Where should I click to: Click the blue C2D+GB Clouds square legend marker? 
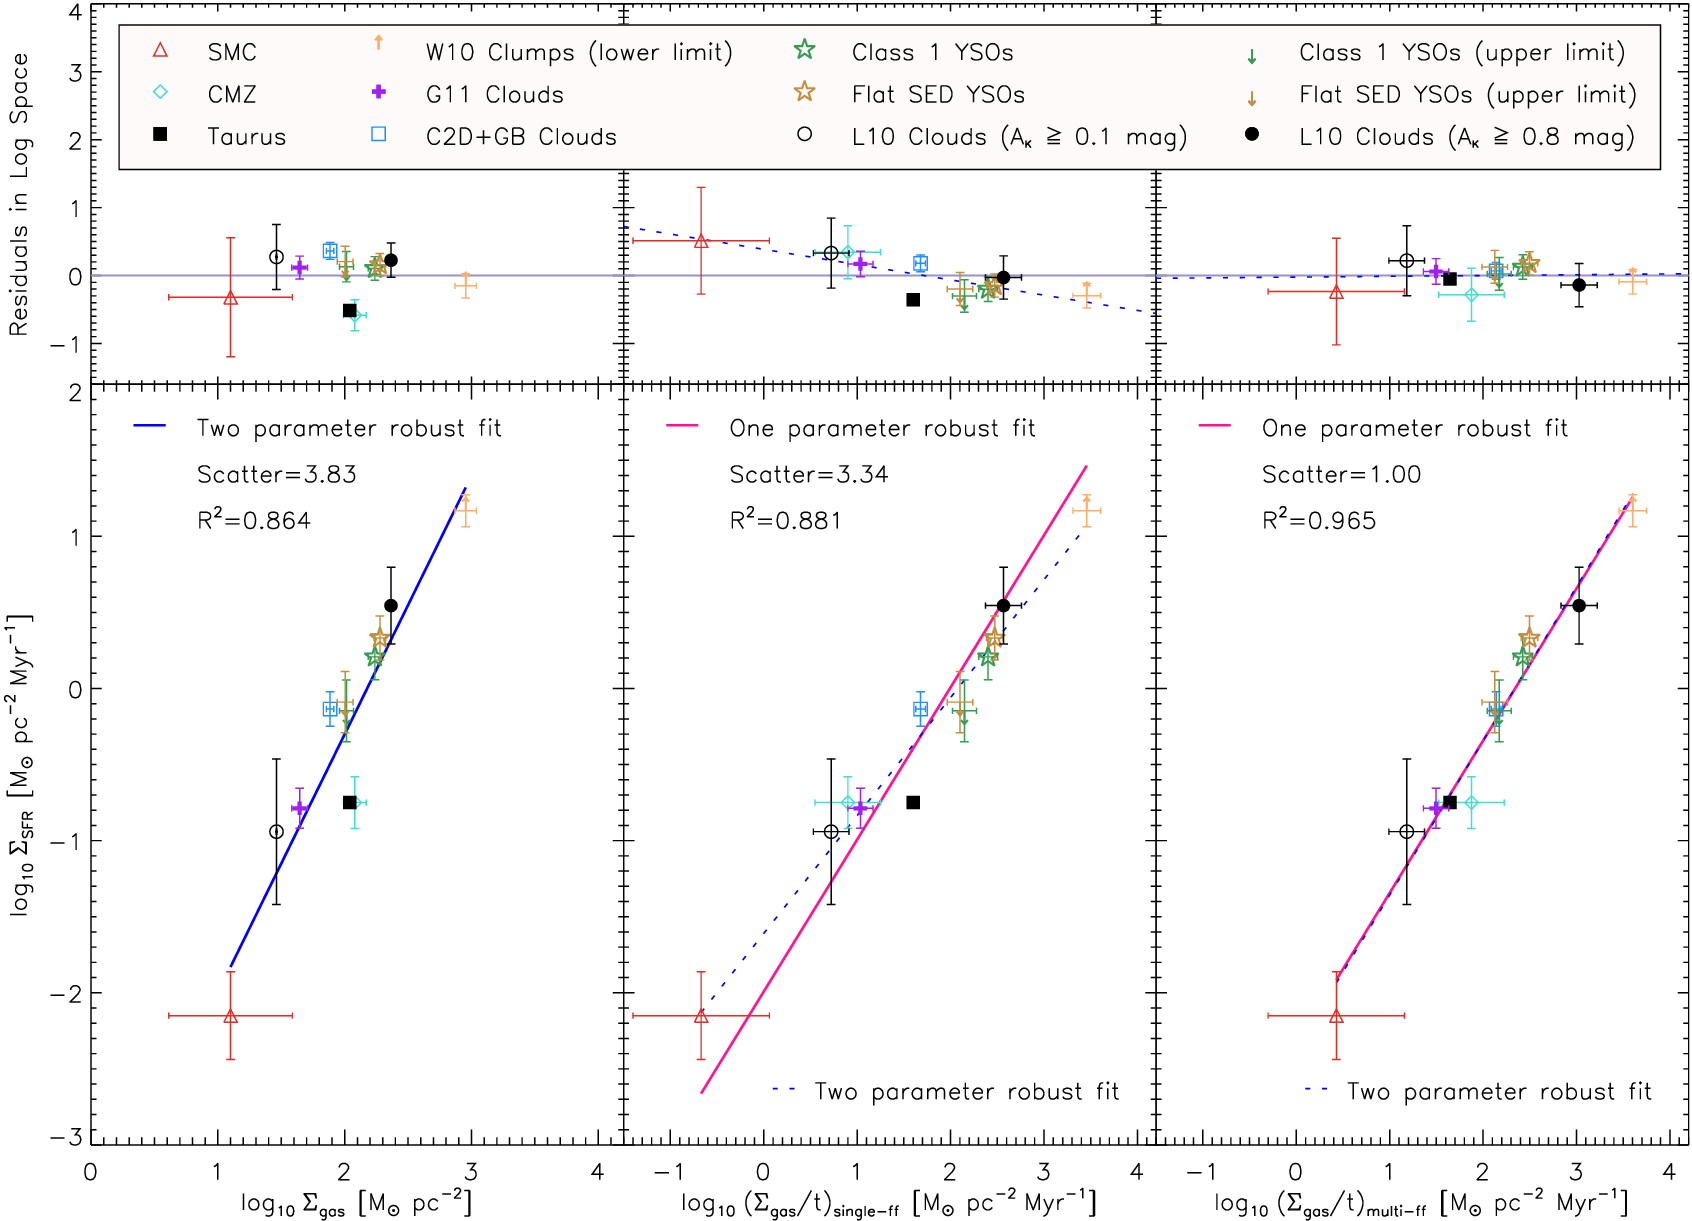pyautogui.click(x=379, y=134)
